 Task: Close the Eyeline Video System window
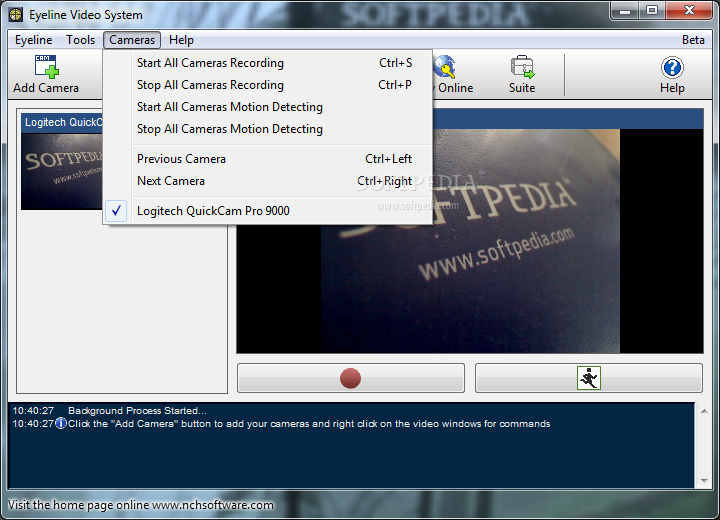(x=689, y=11)
